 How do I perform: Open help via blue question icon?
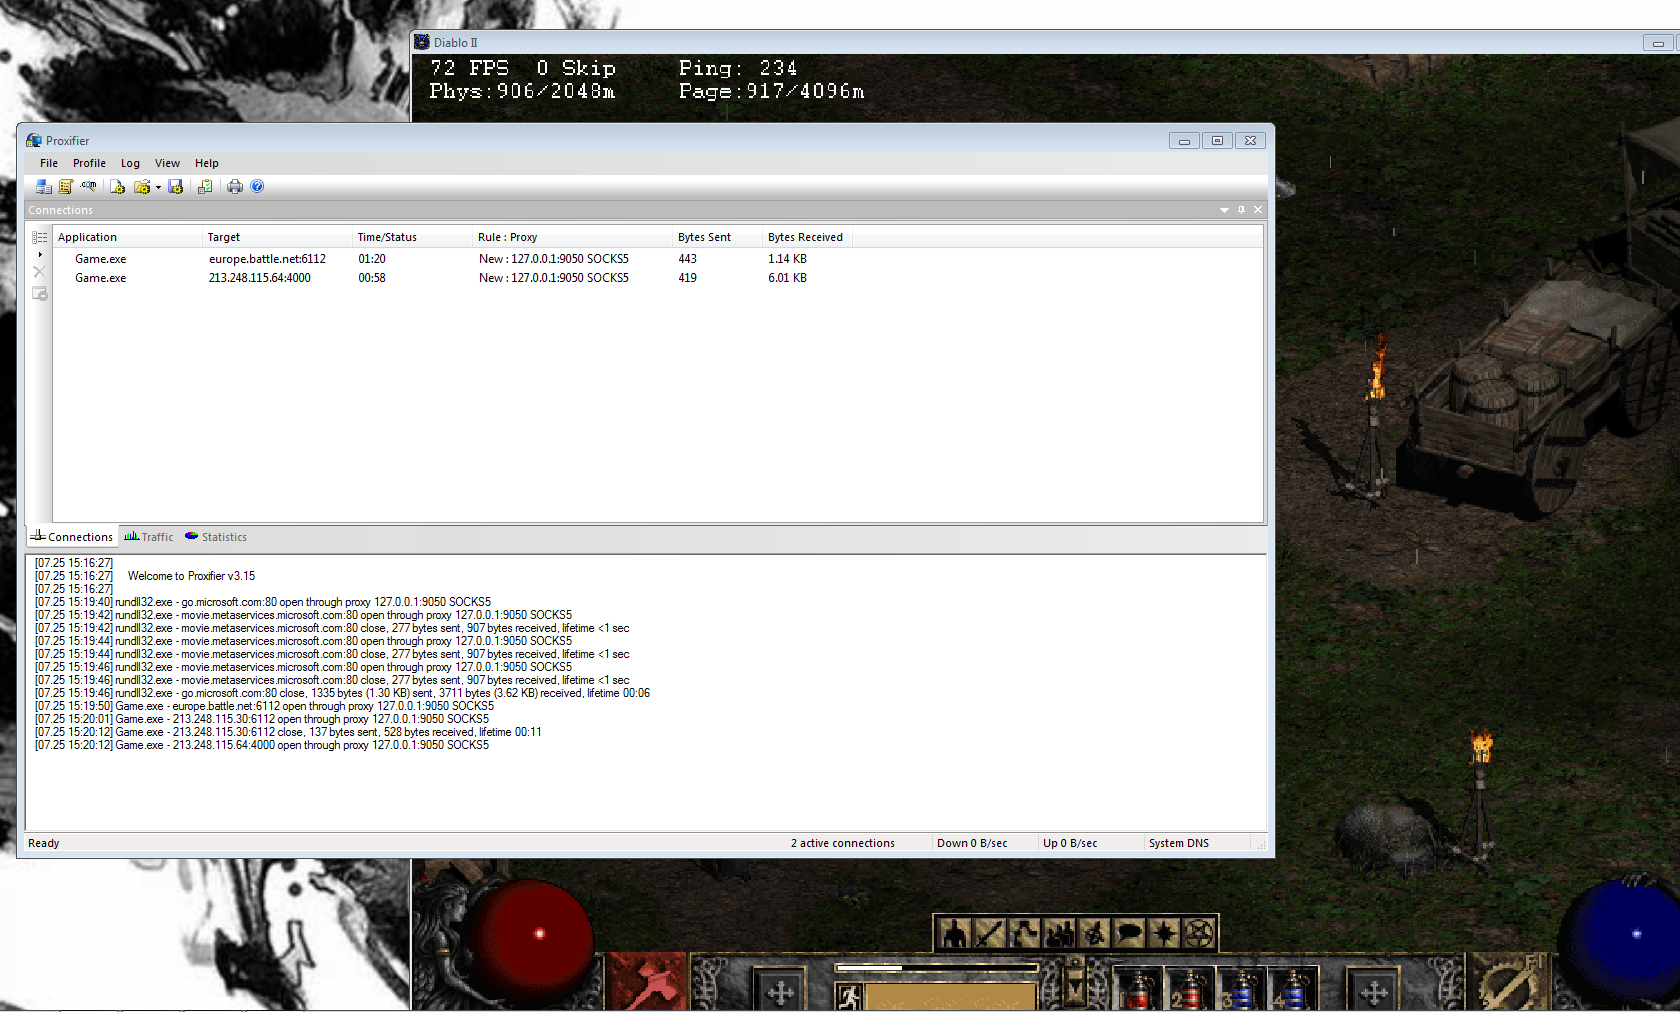[x=257, y=187]
